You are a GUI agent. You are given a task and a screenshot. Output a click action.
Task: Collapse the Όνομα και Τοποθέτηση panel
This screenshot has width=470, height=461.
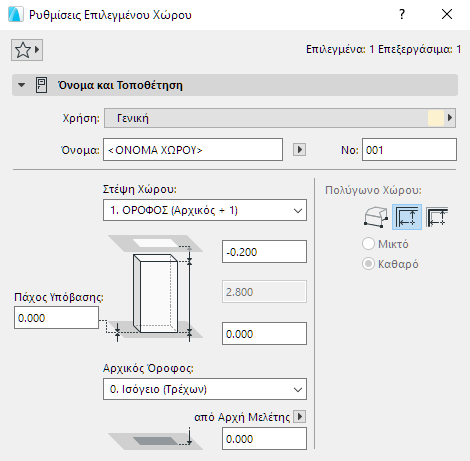pos(22,85)
